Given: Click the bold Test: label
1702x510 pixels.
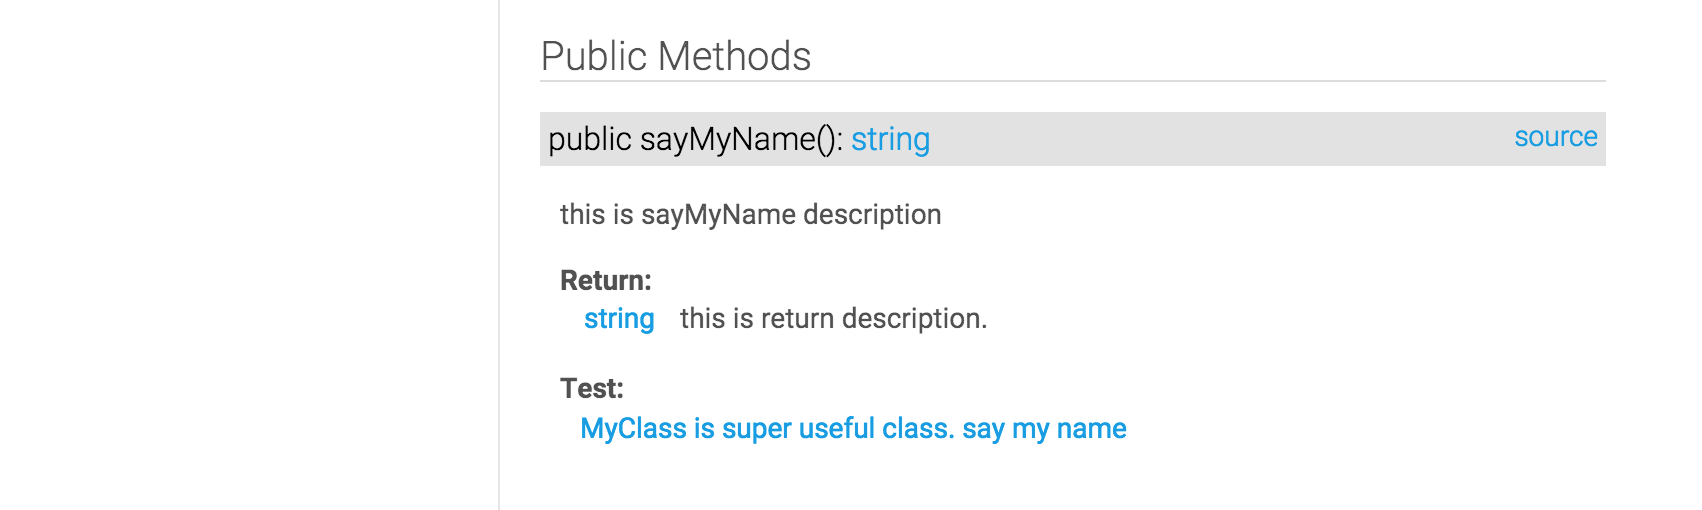Looking at the screenshot, I should pos(591,389).
